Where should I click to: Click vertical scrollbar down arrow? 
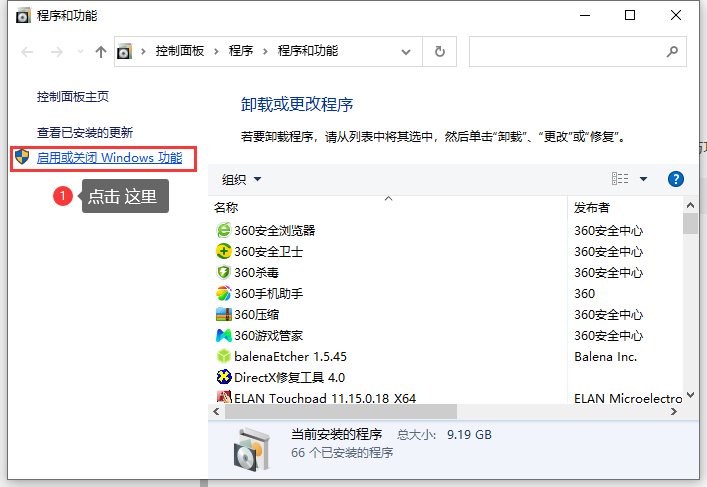690,395
